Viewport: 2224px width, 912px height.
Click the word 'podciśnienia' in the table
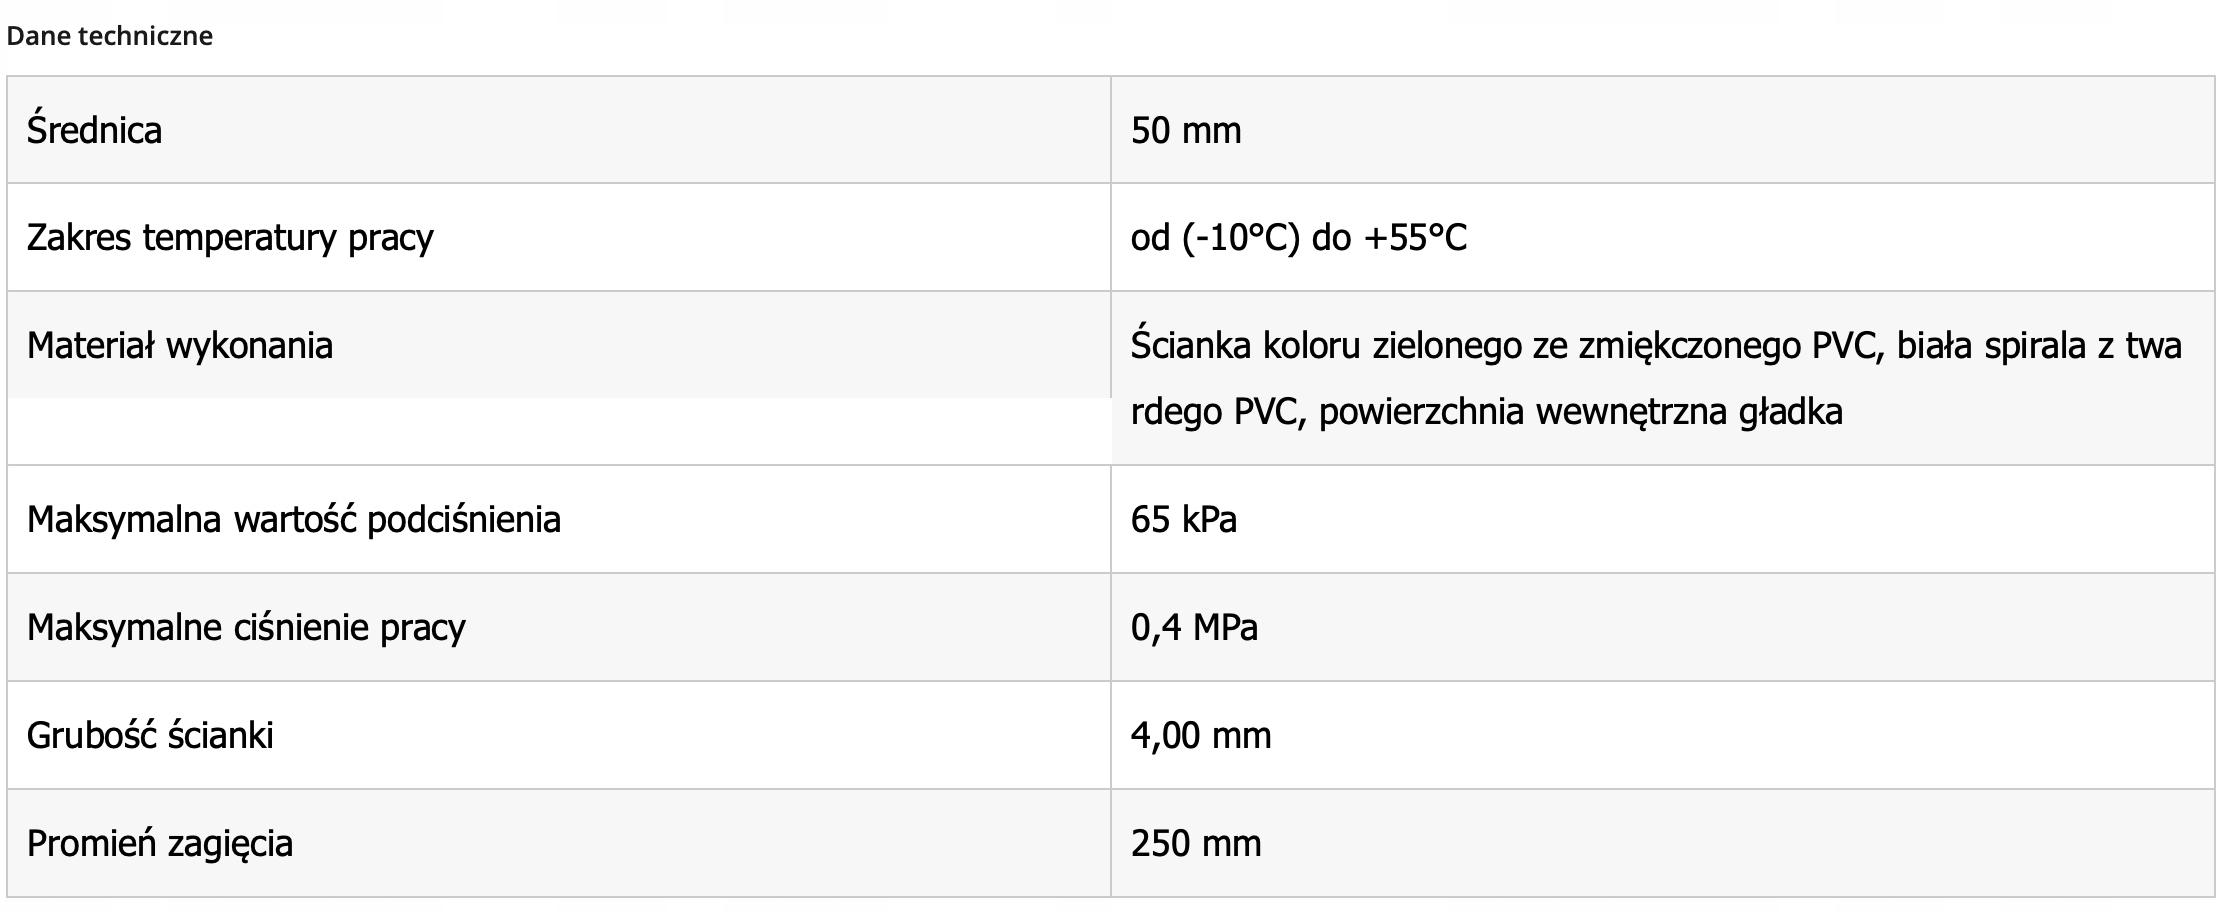(464, 519)
